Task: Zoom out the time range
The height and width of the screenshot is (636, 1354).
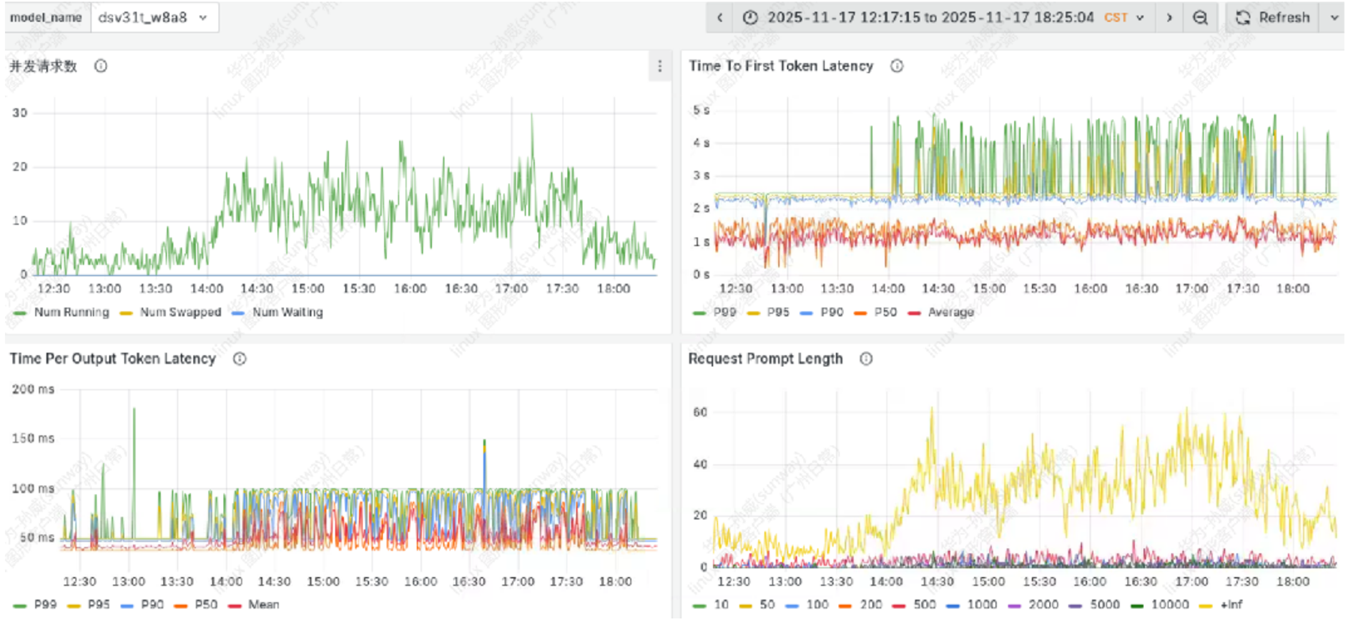Action: [x=1200, y=17]
